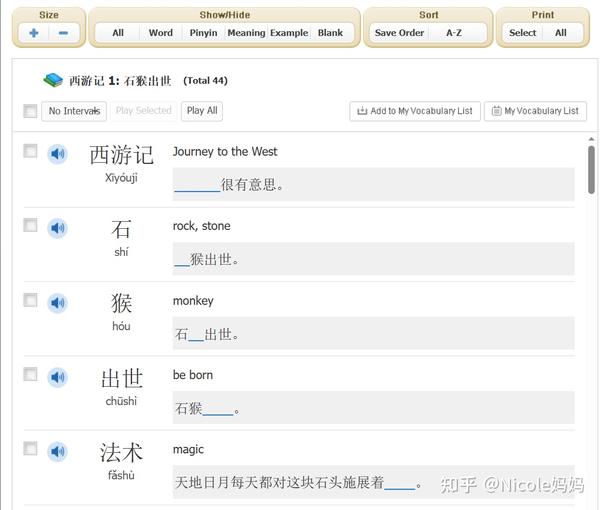Toggle the Meaning column visibility
Viewport: 600px width, 510px height.
click(x=246, y=33)
